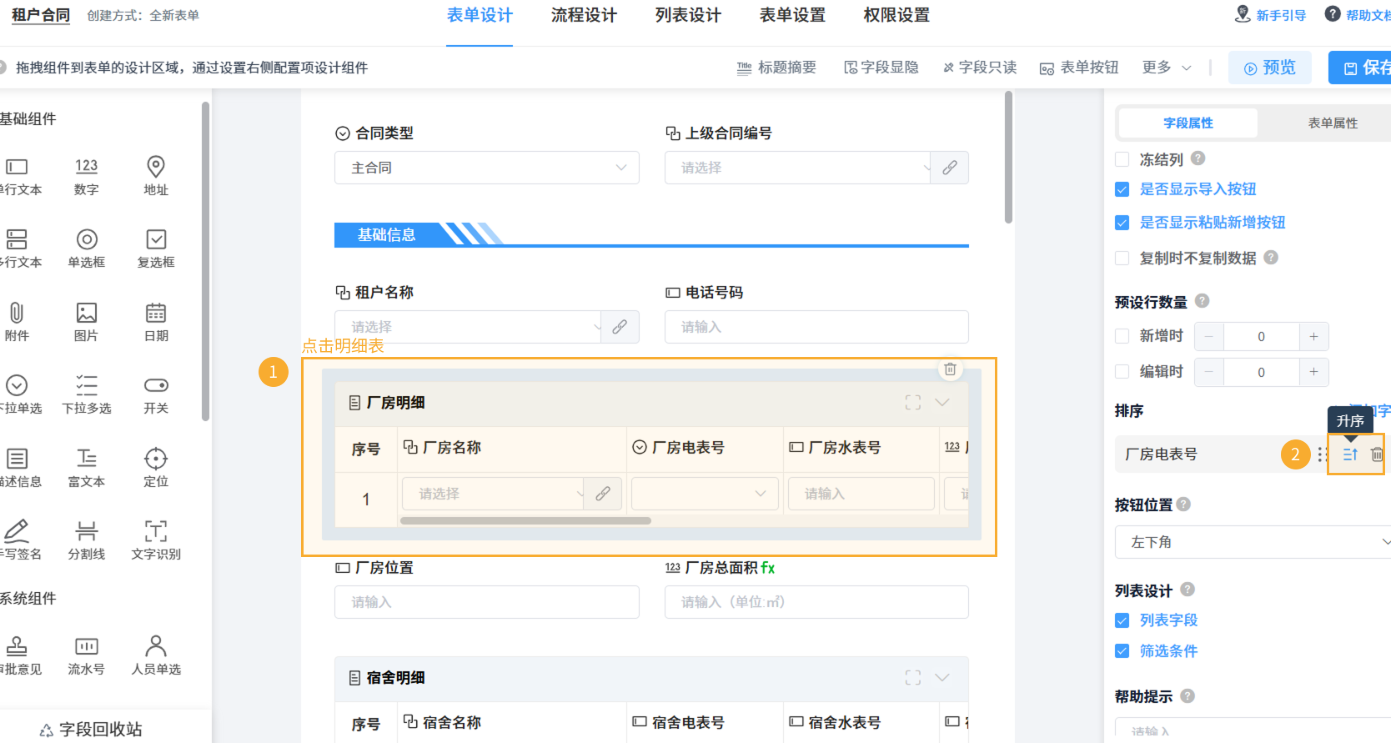The image size is (1391, 743).
Task: Open 标题摘要 settings
Action: tap(777, 67)
